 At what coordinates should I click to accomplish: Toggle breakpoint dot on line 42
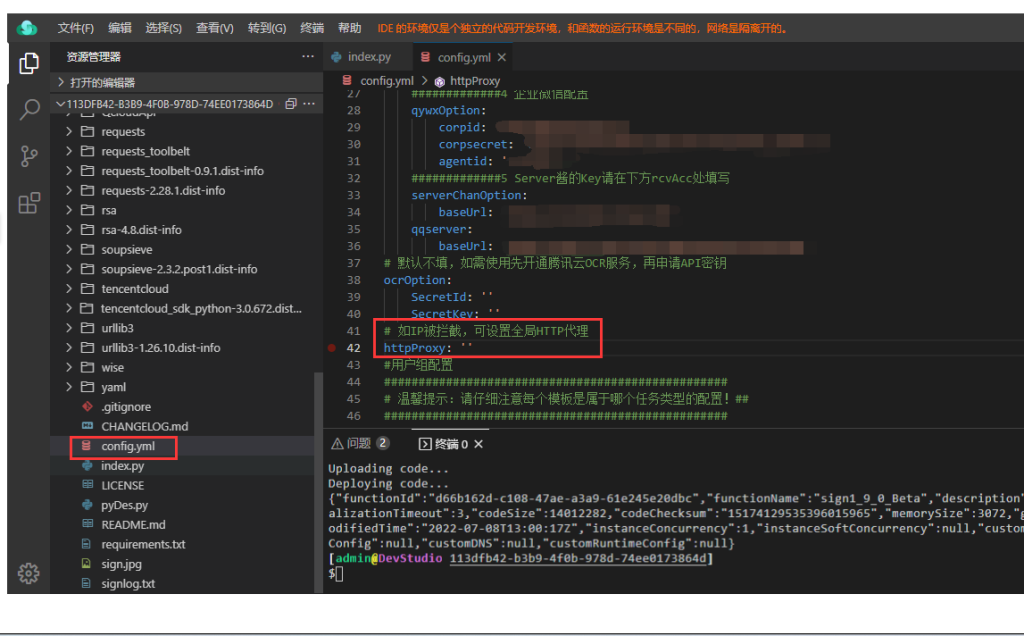tap(331, 348)
